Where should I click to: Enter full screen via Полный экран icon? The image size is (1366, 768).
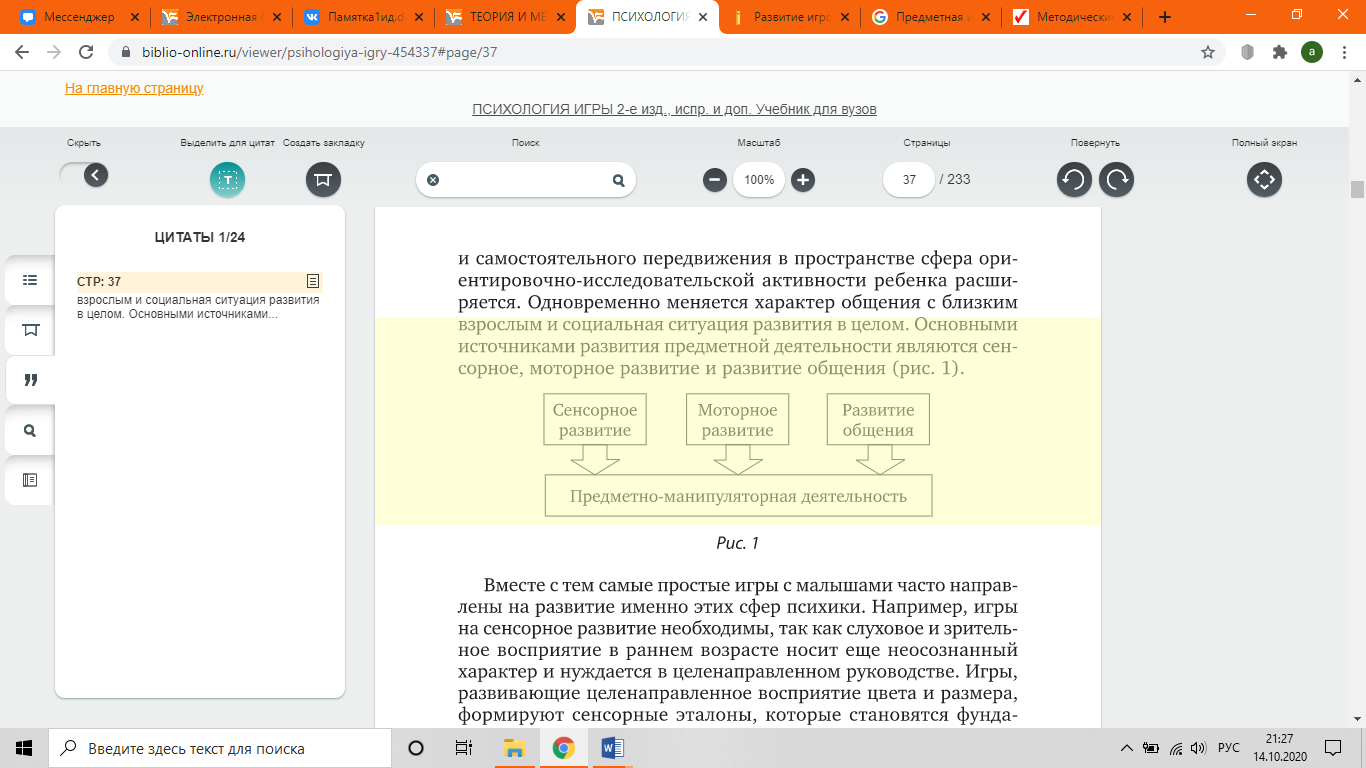[x=1264, y=180]
